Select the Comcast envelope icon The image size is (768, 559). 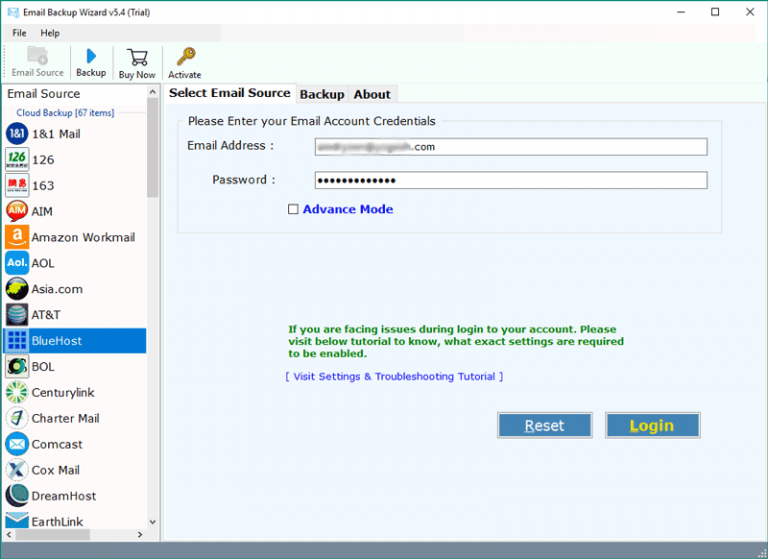[17, 444]
